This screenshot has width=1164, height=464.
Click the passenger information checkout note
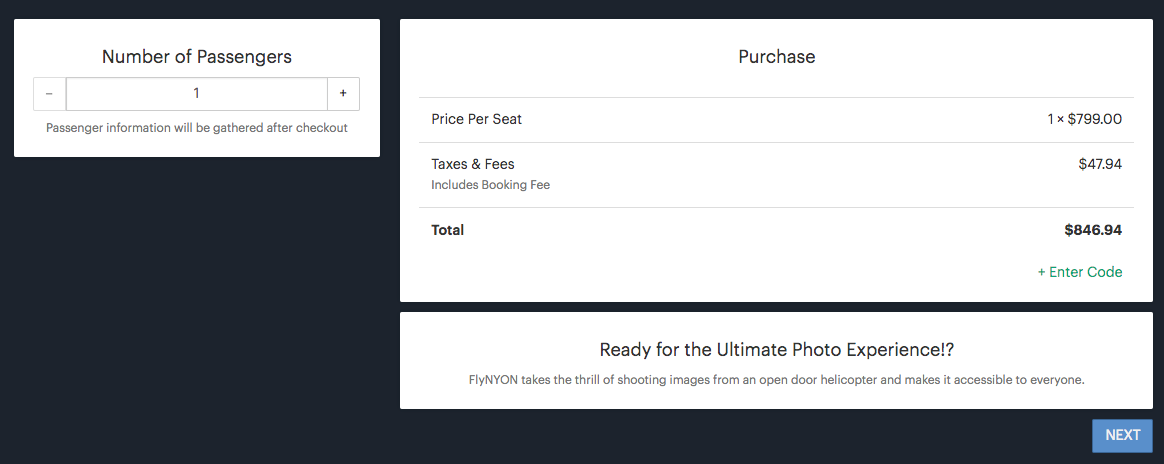[197, 128]
